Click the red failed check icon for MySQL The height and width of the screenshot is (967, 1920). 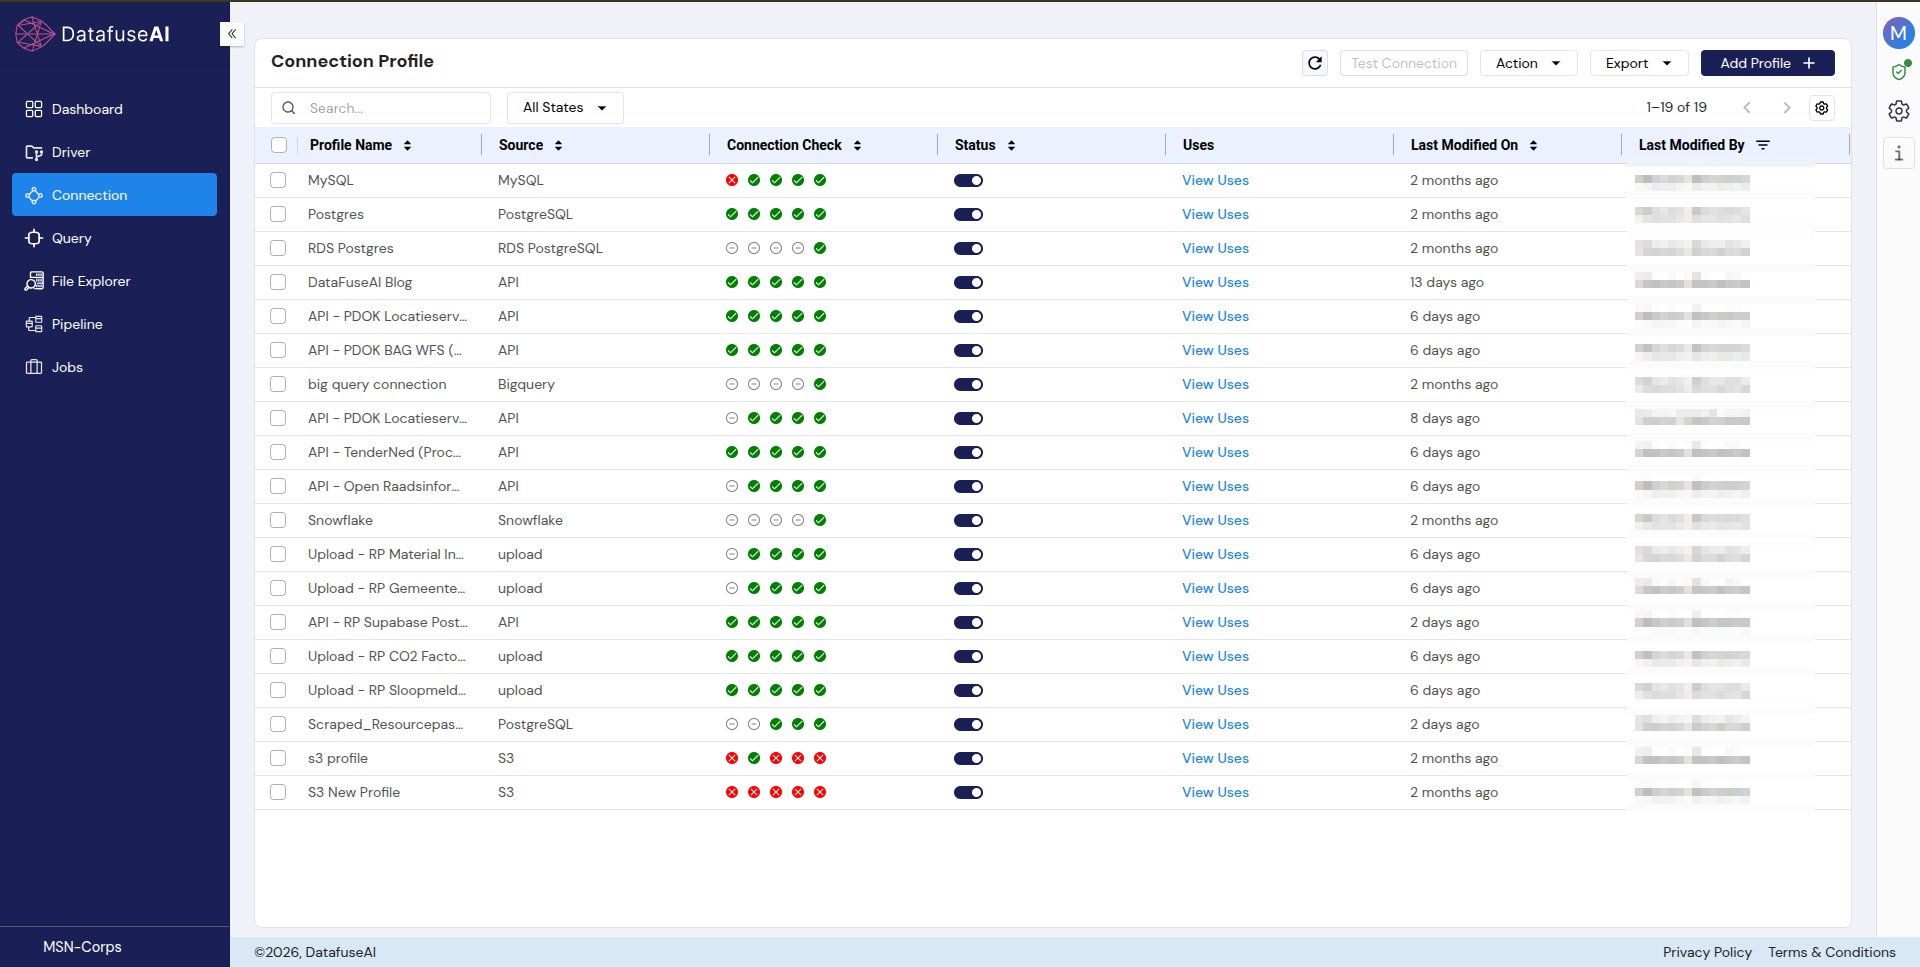pyautogui.click(x=732, y=180)
